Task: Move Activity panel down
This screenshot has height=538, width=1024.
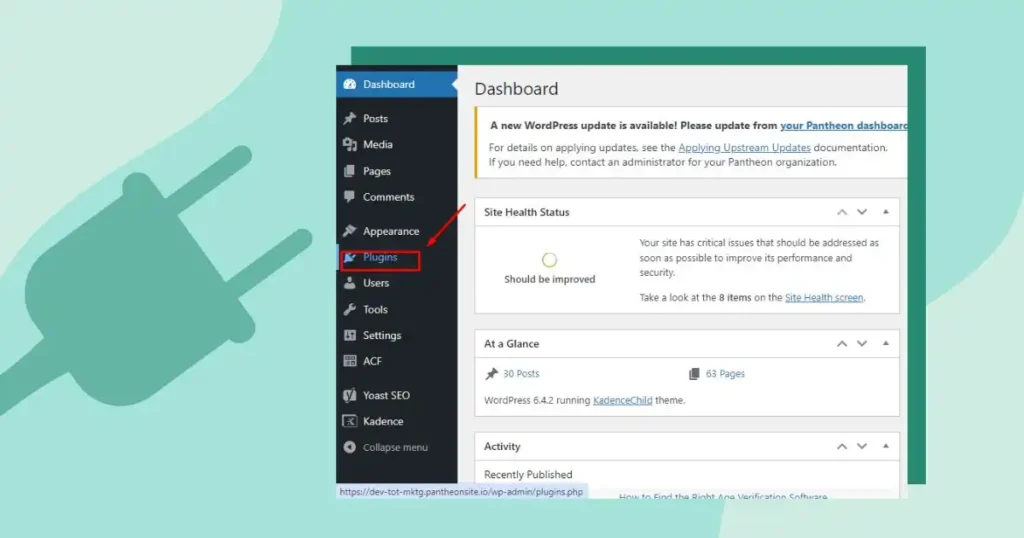Action: [x=862, y=447]
